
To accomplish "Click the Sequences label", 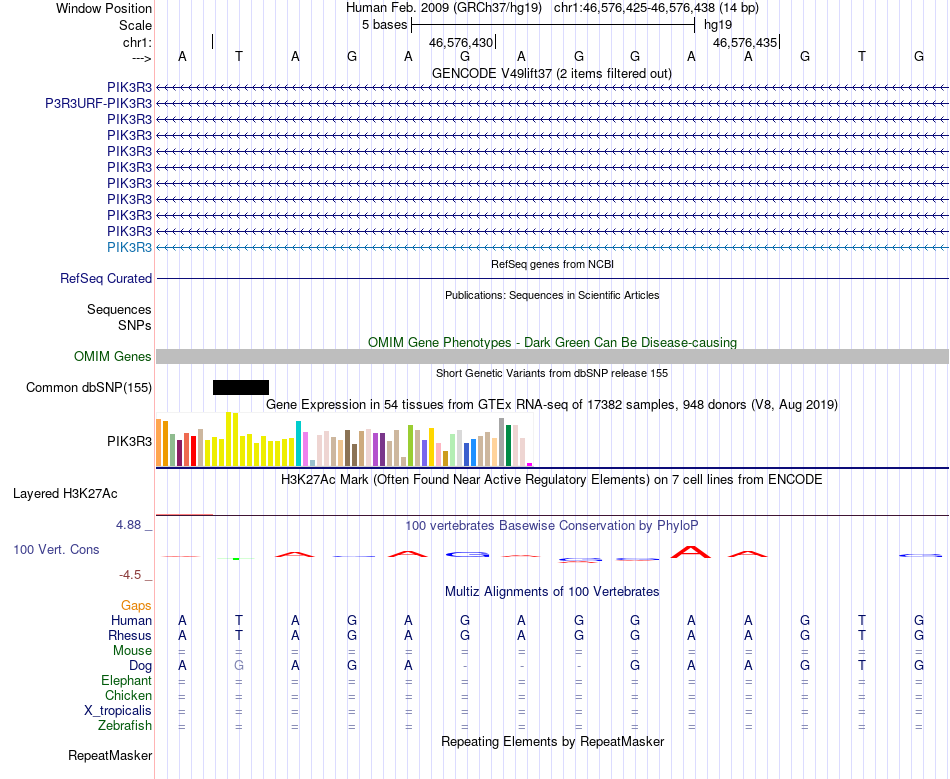I will 119,310.
